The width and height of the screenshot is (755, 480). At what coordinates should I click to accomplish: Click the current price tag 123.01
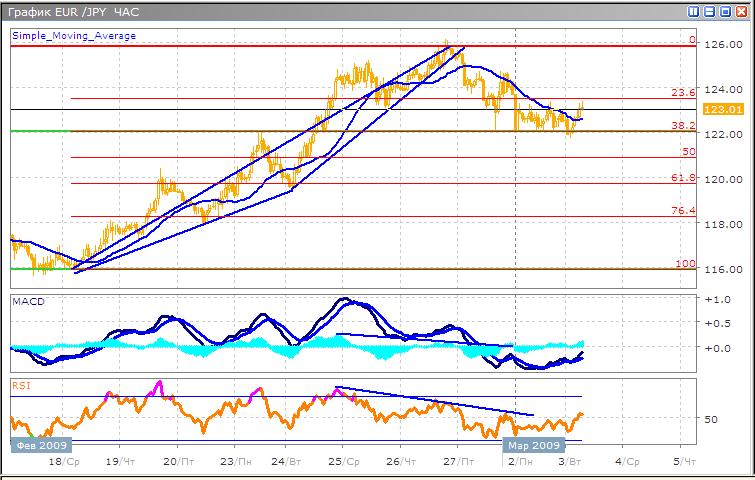tap(721, 109)
